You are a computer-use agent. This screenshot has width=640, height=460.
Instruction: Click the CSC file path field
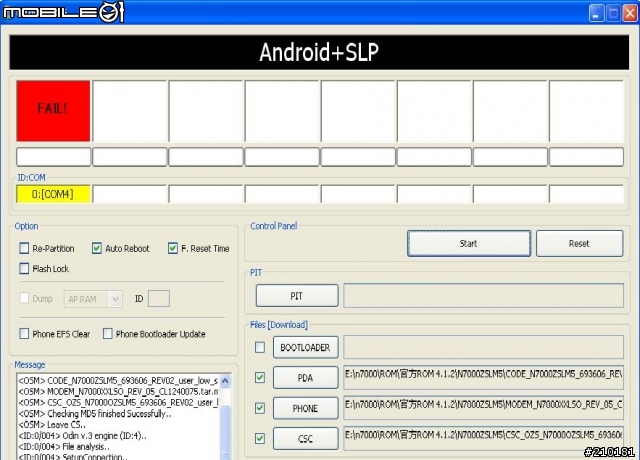(484, 438)
